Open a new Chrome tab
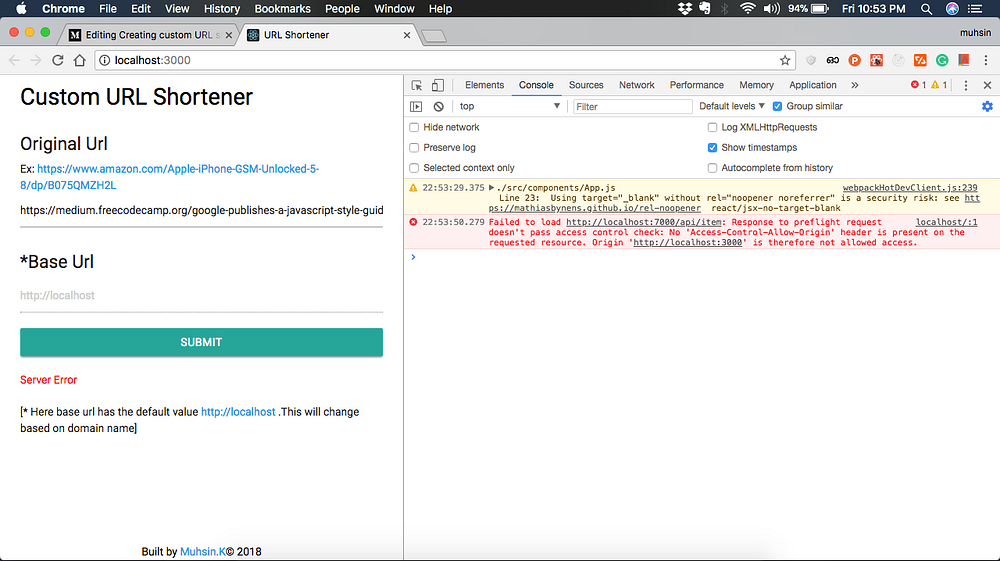1000x561 pixels. (x=434, y=36)
